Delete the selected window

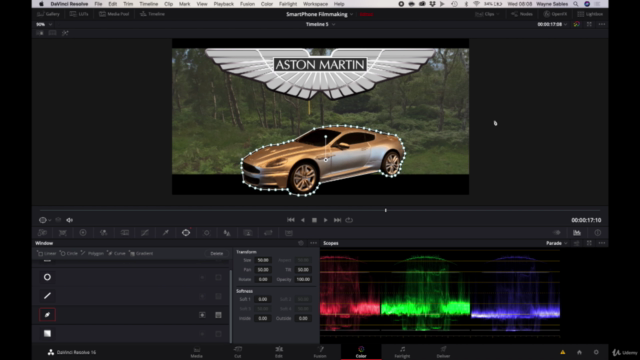point(216,253)
